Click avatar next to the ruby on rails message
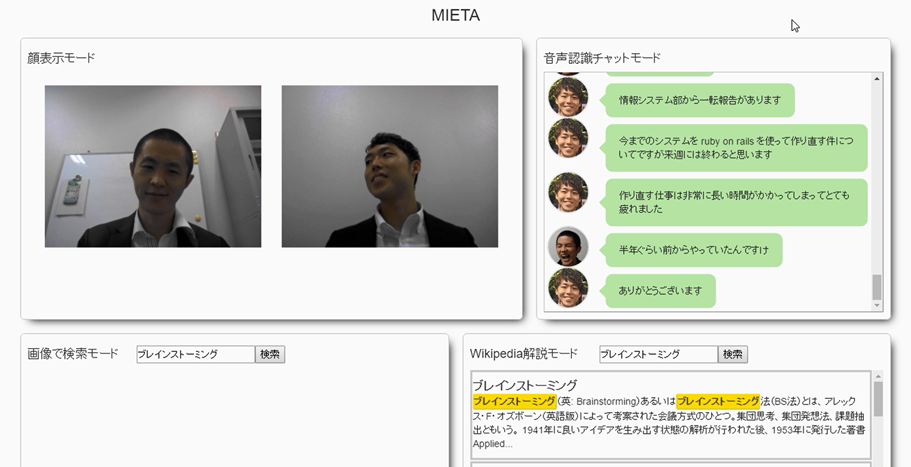The height and width of the screenshot is (467, 911). click(x=568, y=138)
